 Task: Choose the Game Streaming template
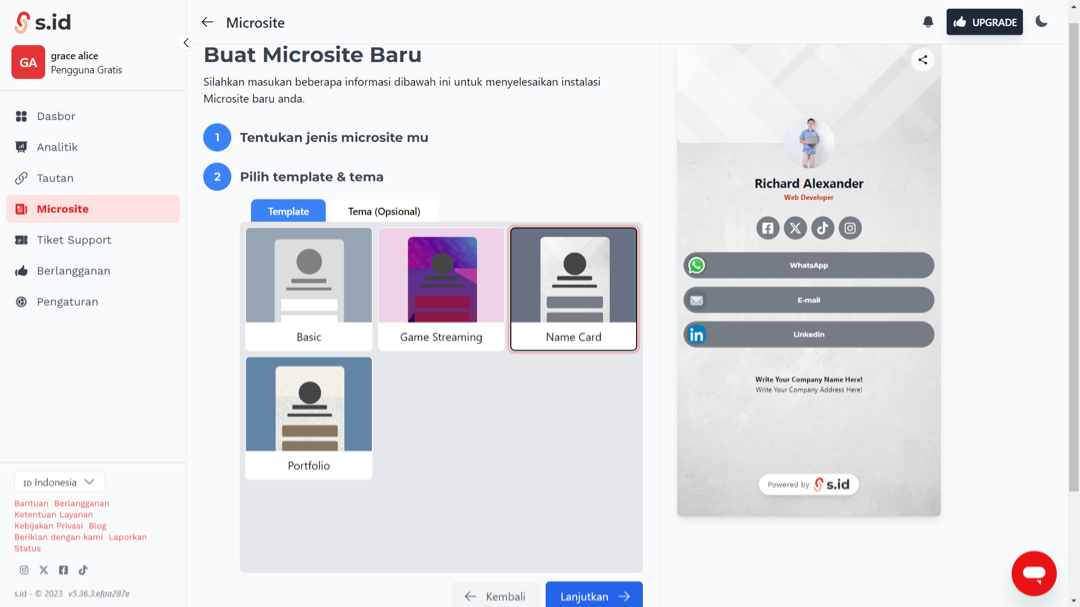(441, 289)
